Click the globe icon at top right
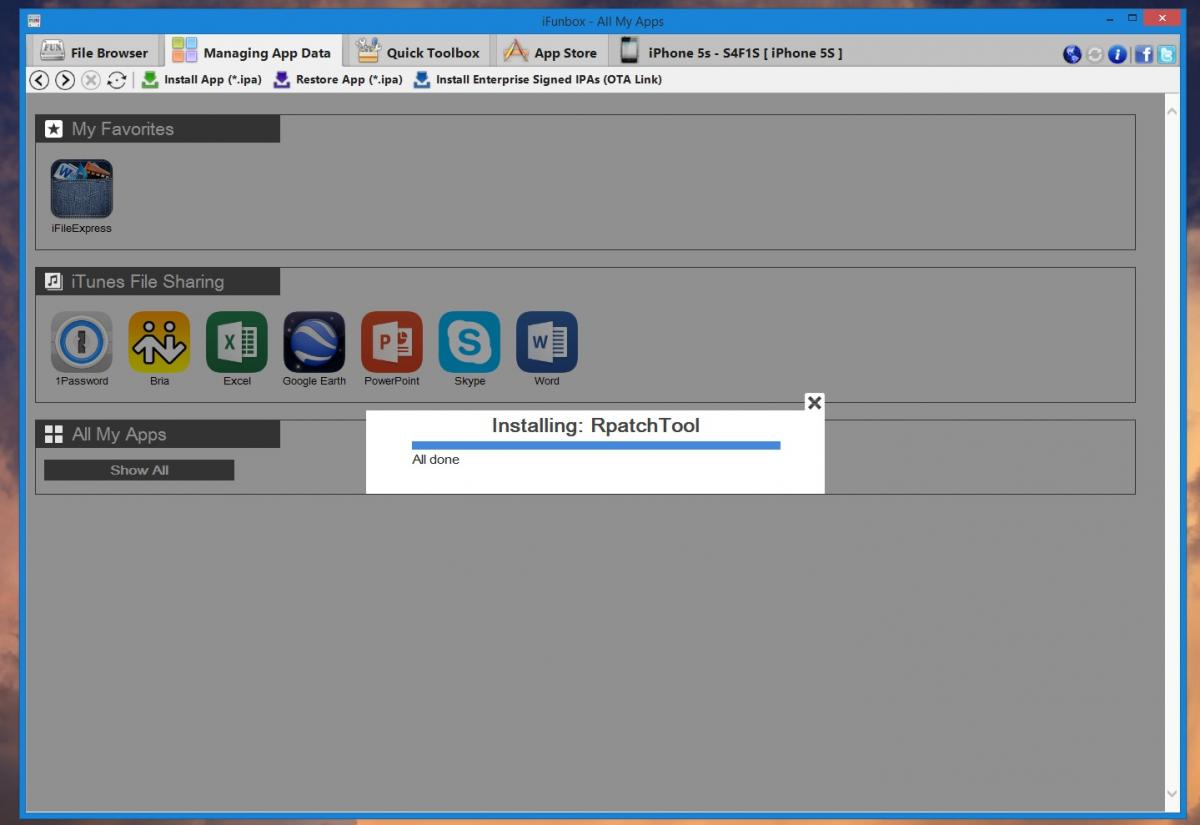The image size is (1200, 825). click(1072, 54)
